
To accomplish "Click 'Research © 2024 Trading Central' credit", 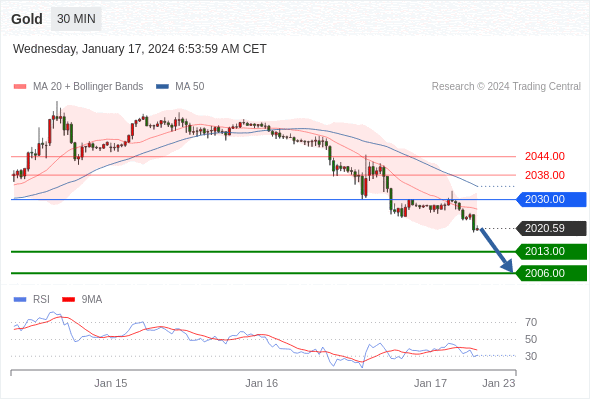I will (506, 87).
